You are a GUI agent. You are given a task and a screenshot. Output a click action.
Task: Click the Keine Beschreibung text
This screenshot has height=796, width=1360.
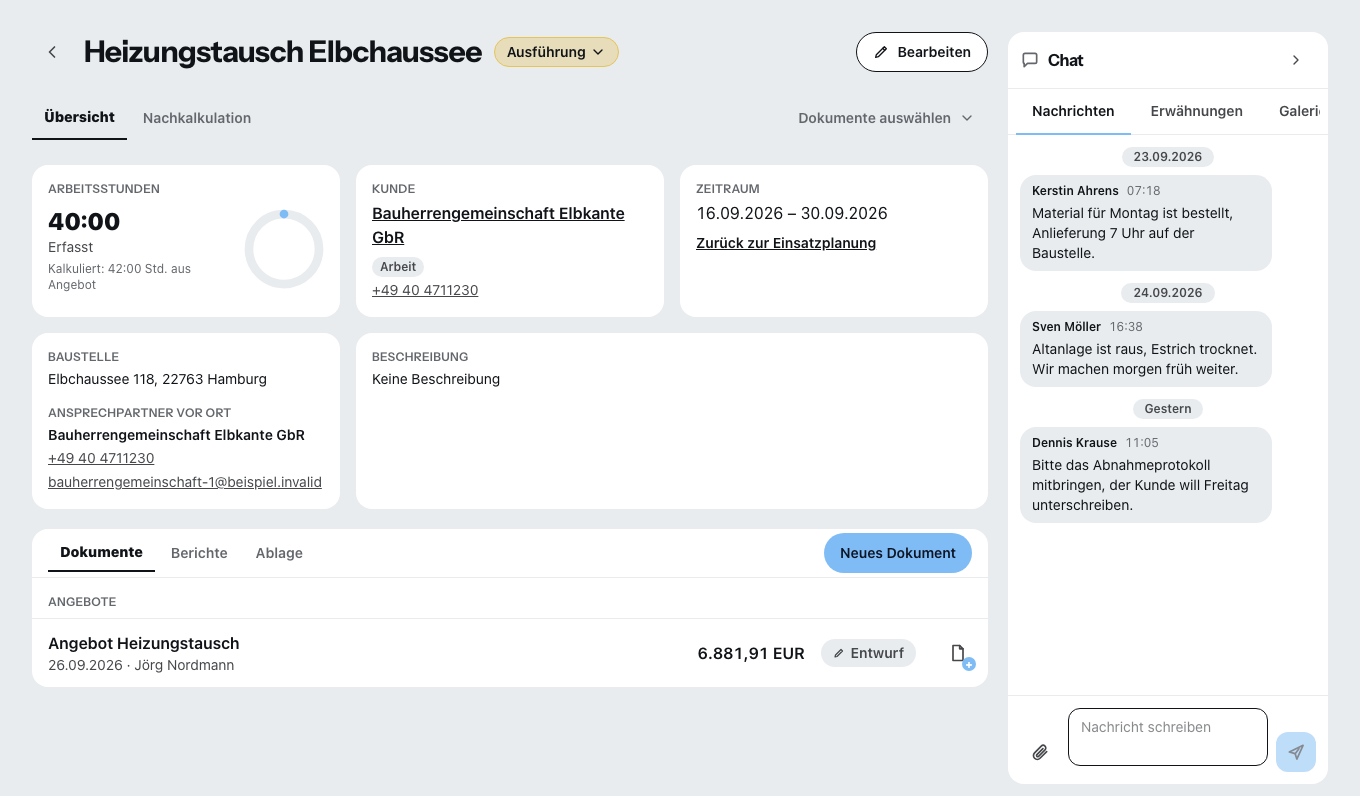[436, 379]
